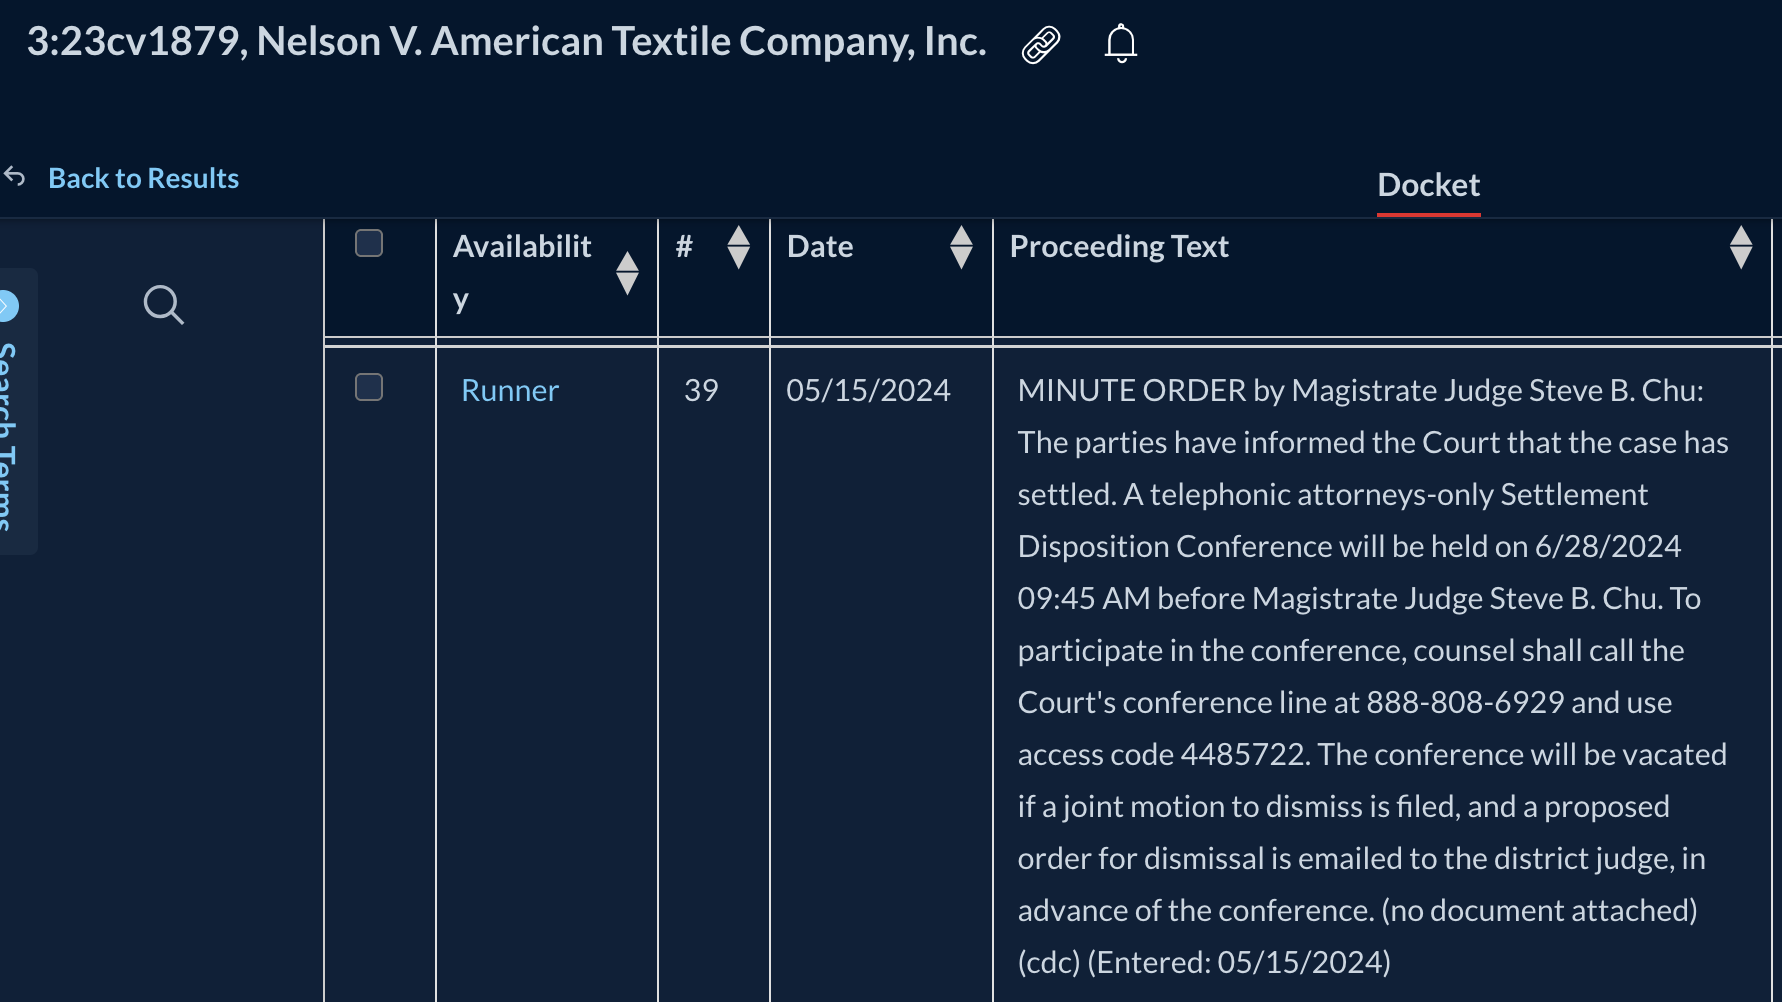Click the back arrow icon beside Back to Results
The height and width of the screenshot is (1002, 1782).
(x=15, y=177)
